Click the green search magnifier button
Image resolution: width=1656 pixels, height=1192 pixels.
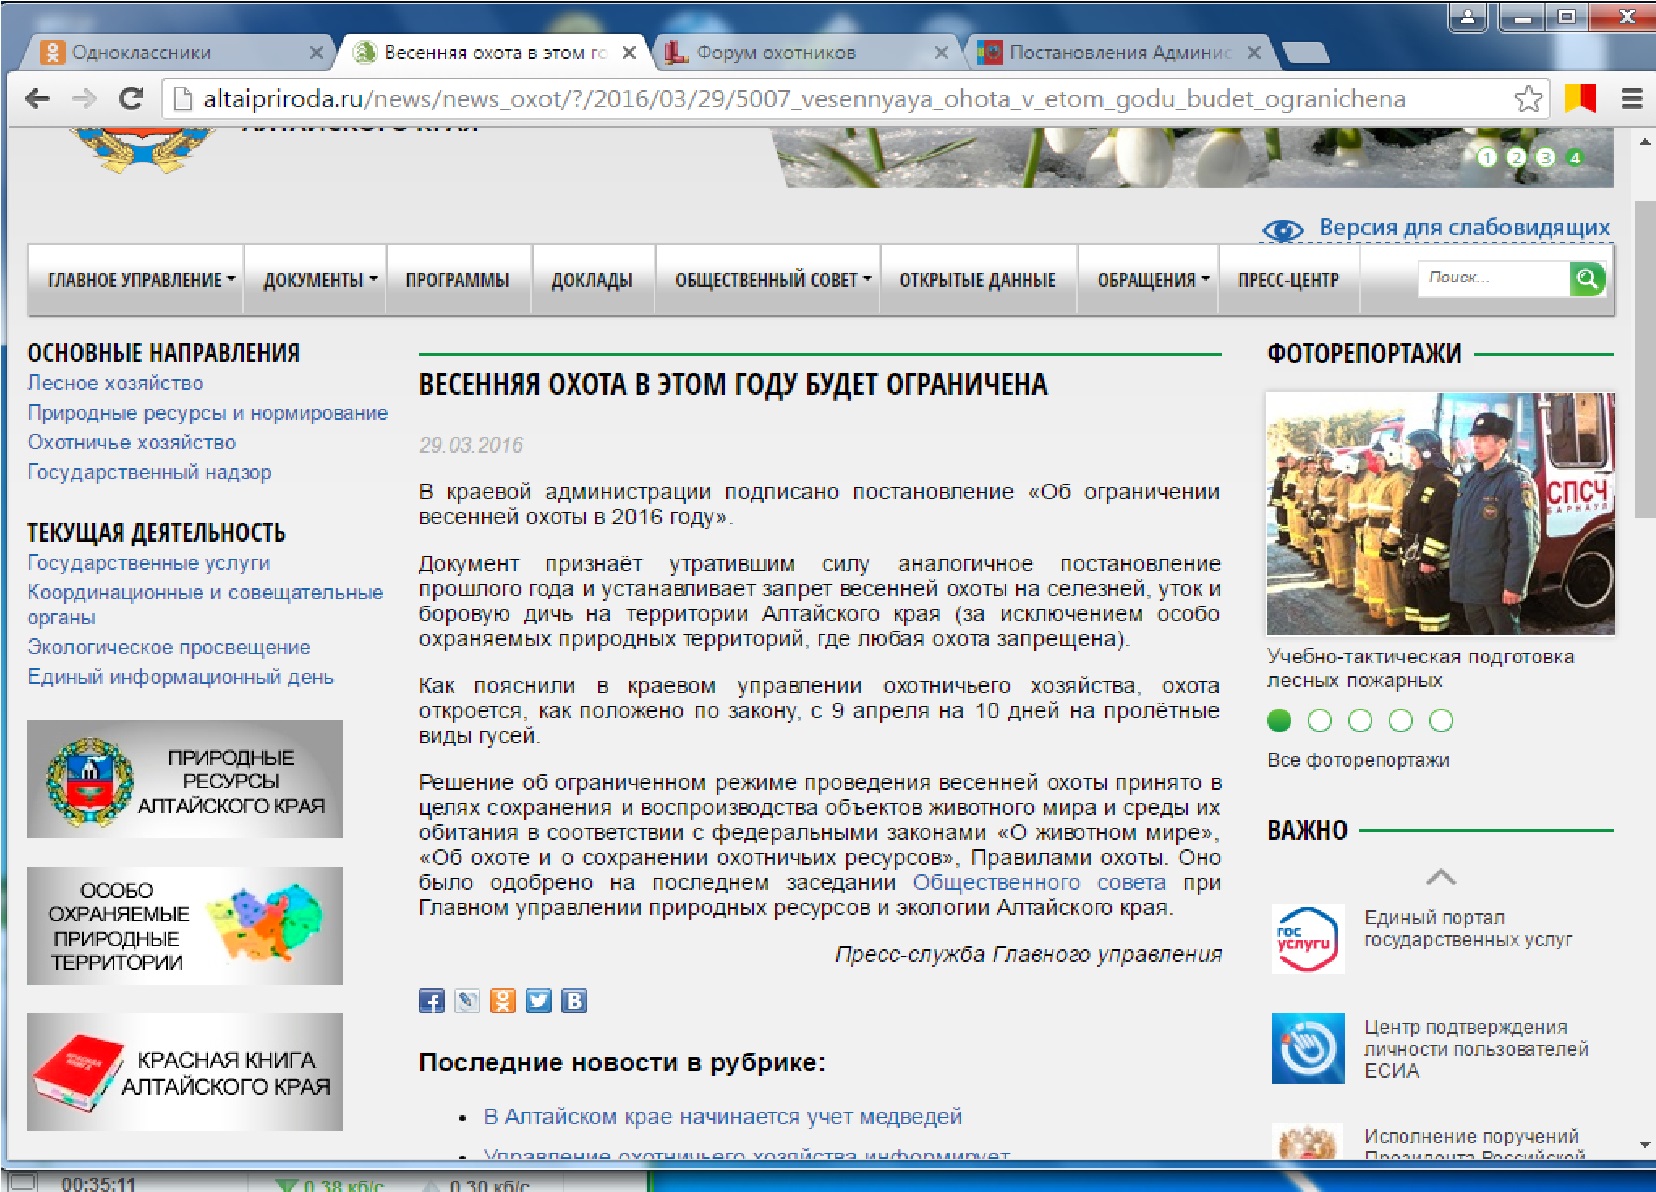click(x=1587, y=279)
